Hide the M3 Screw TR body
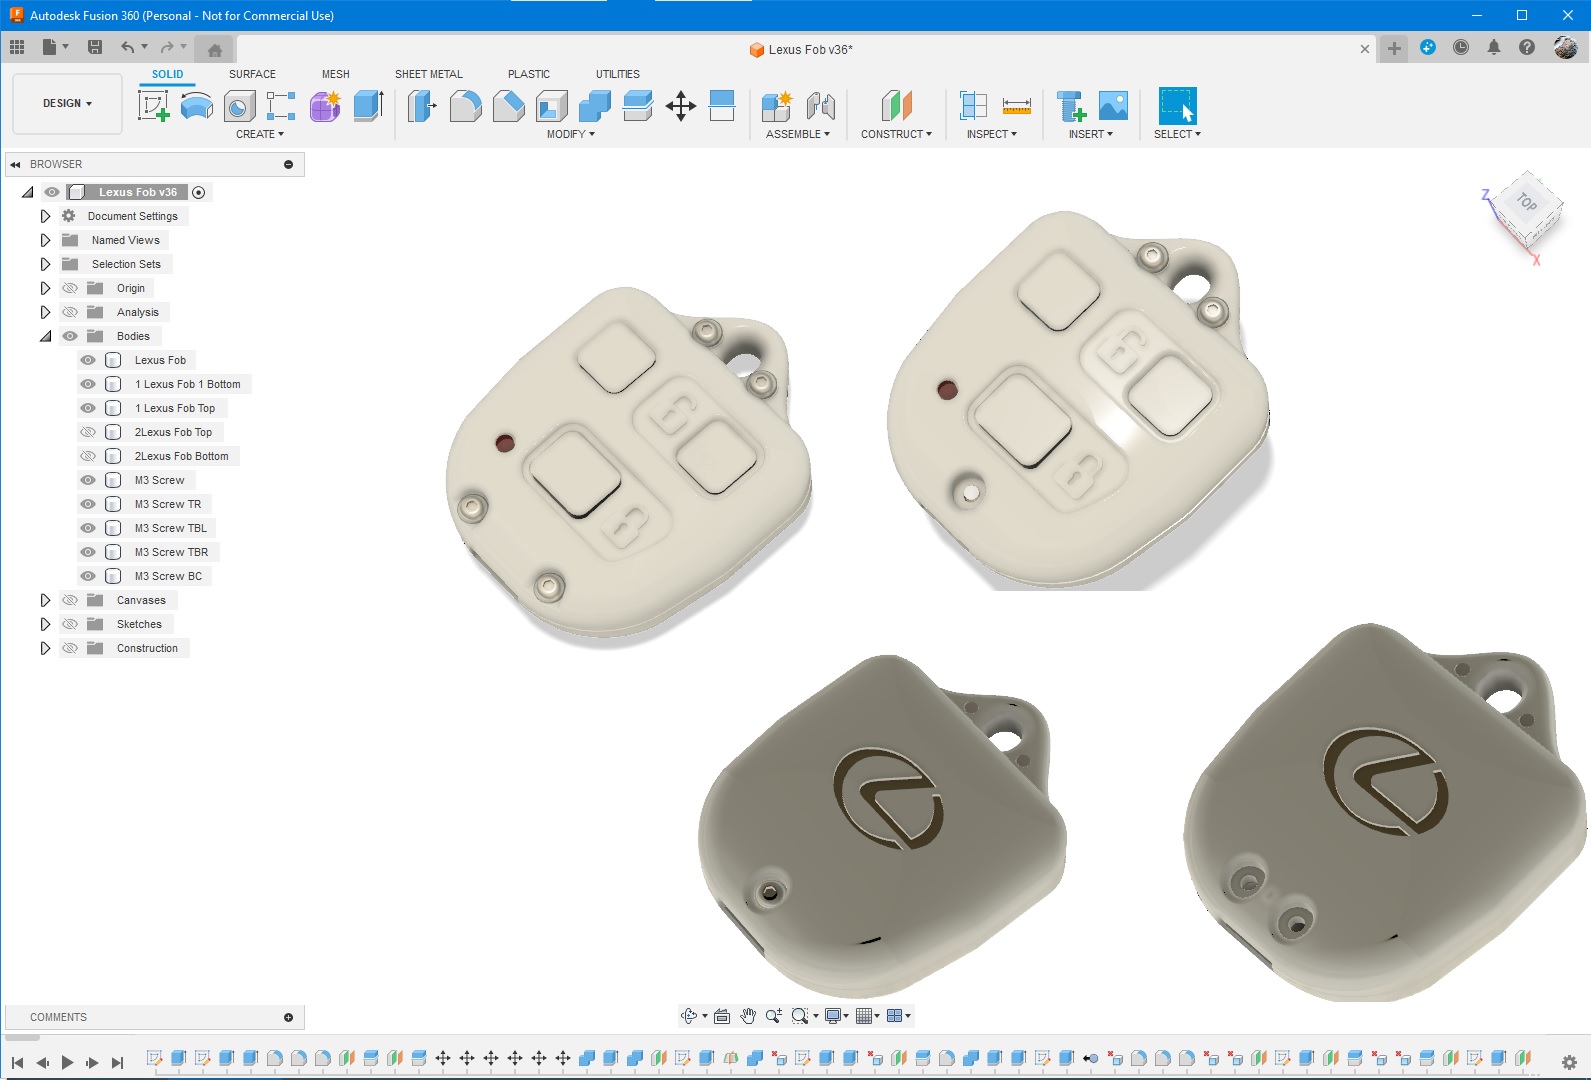 [x=88, y=504]
